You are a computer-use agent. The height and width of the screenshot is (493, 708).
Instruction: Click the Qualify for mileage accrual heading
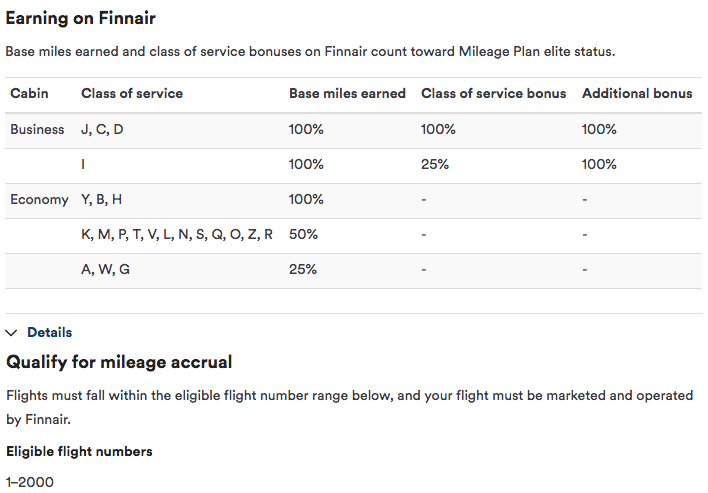click(x=119, y=361)
